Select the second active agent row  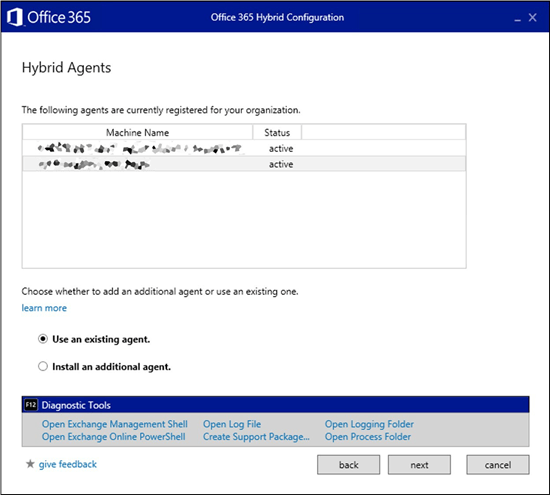(244, 164)
